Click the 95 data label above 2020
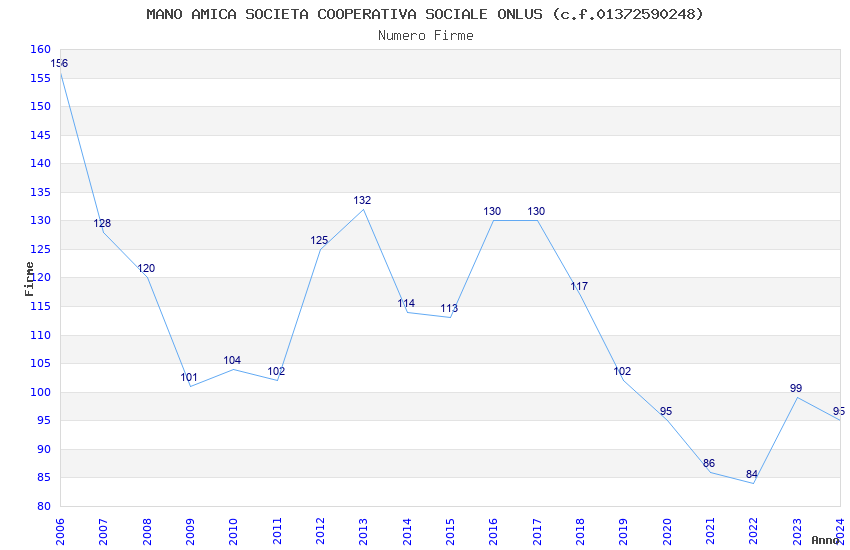 pyautogui.click(x=666, y=411)
